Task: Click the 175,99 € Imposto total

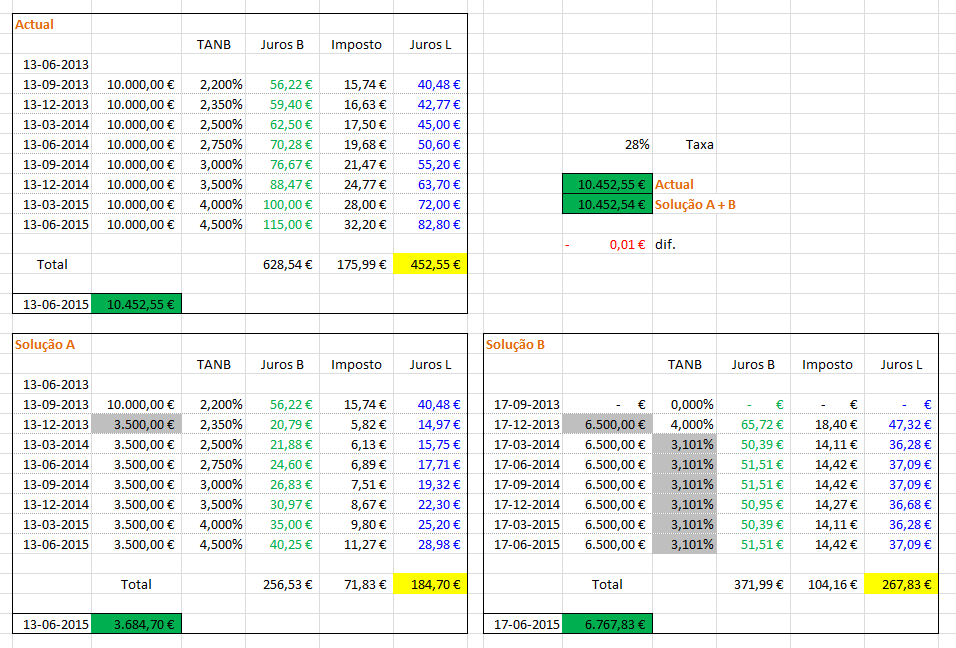Action: (x=357, y=264)
